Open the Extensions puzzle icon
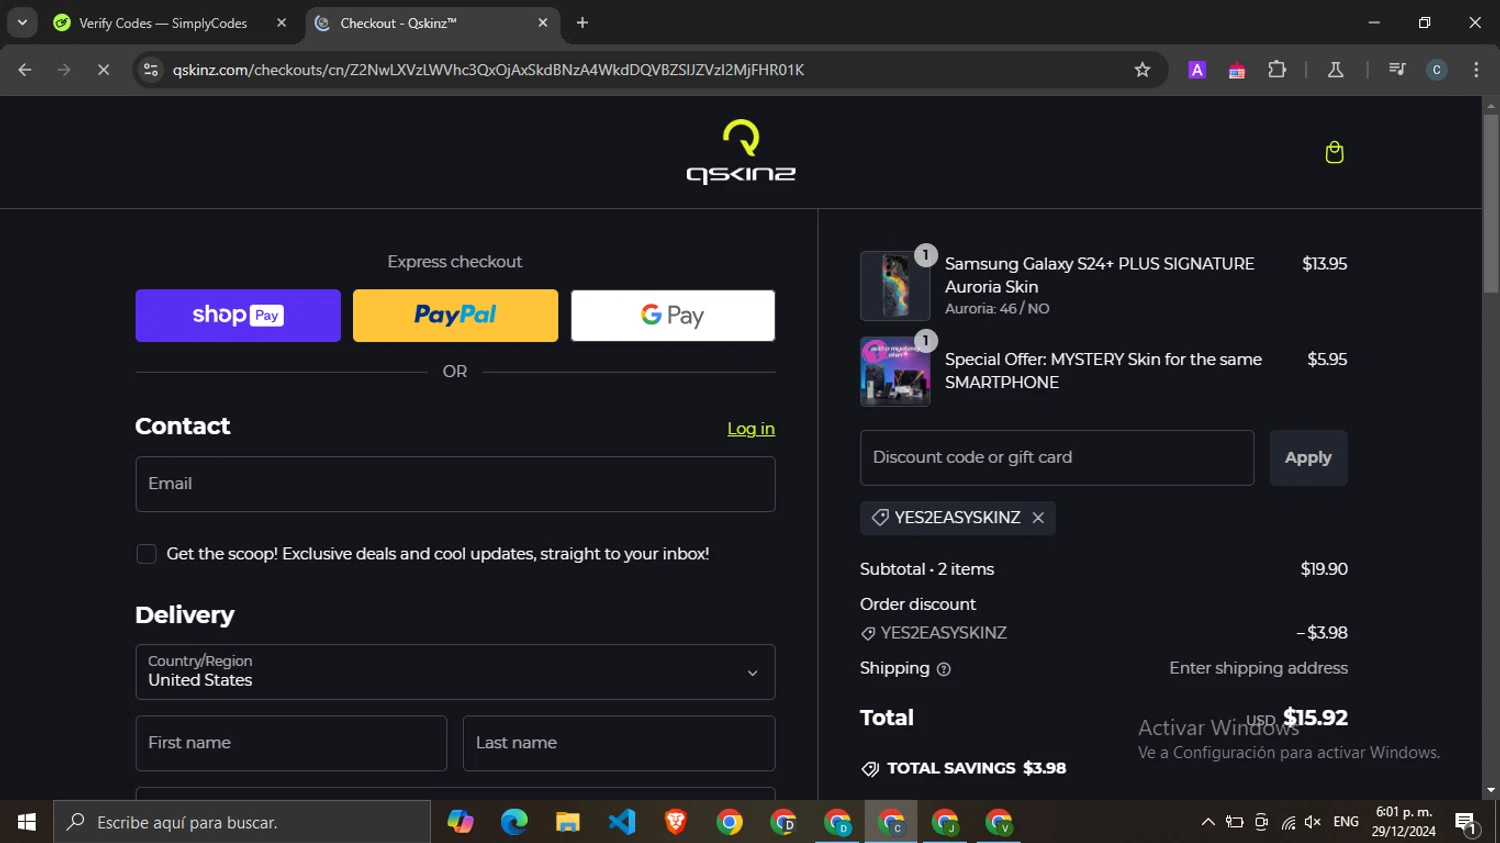 tap(1277, 70)
